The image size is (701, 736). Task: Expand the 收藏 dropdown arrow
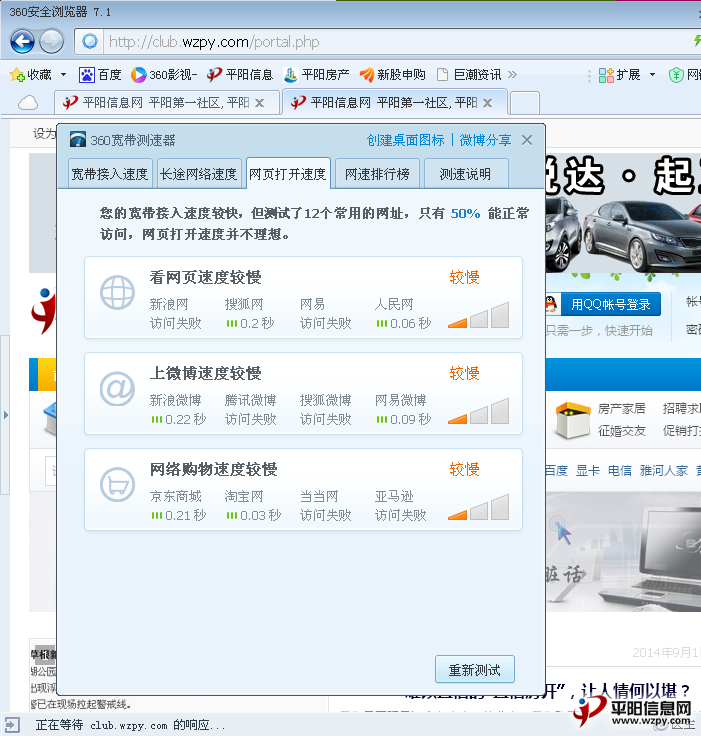tap(63, 75)
